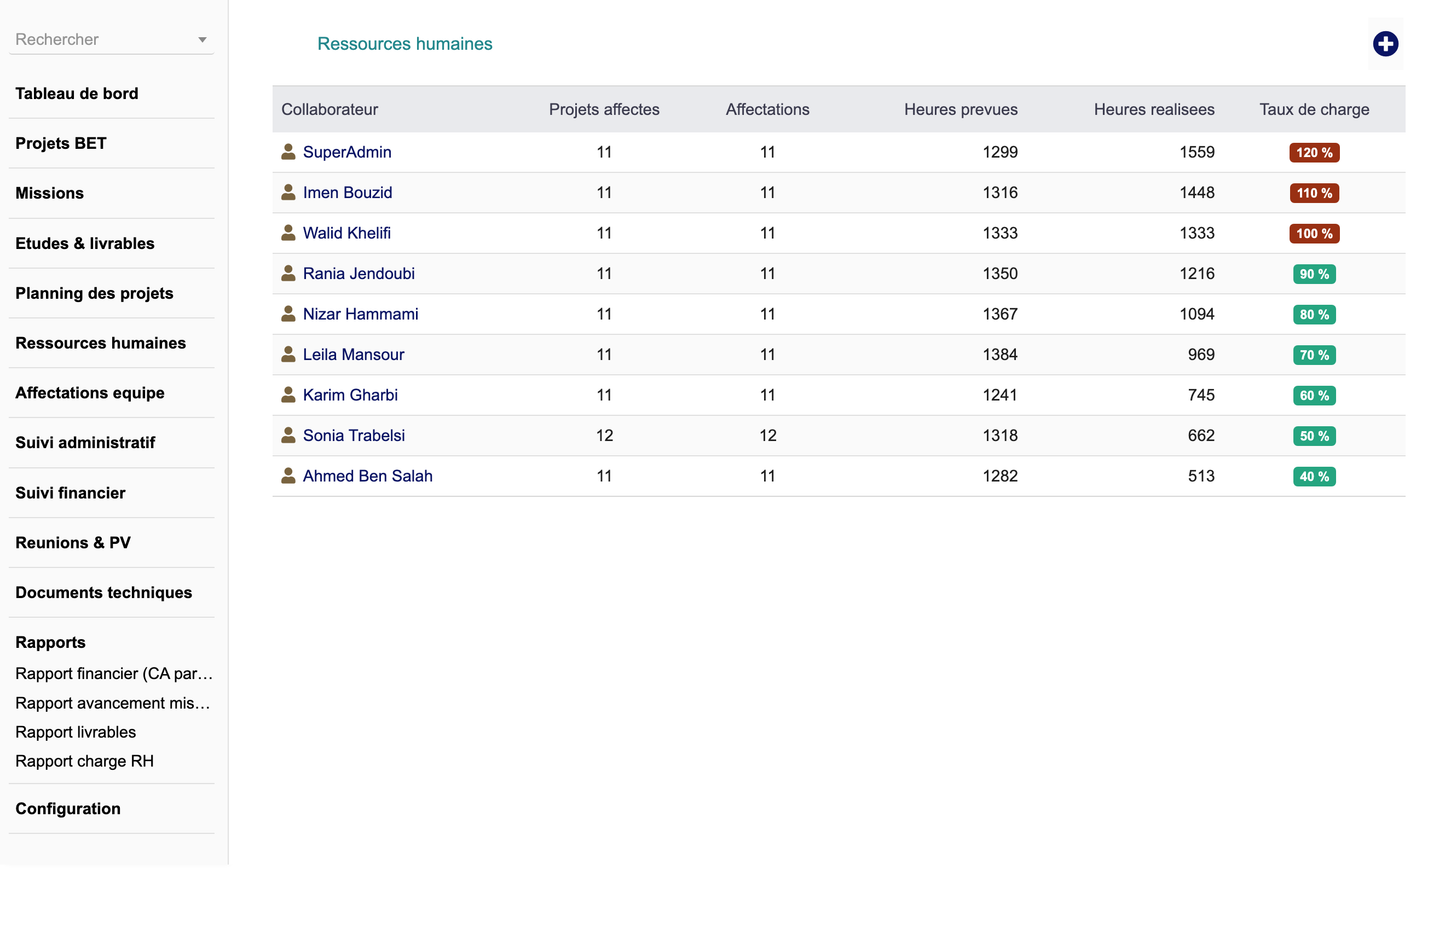Click the user icon beside Karim Gharbi
The width and height of the screenshot is (1445, 928).
pos(288,394)
